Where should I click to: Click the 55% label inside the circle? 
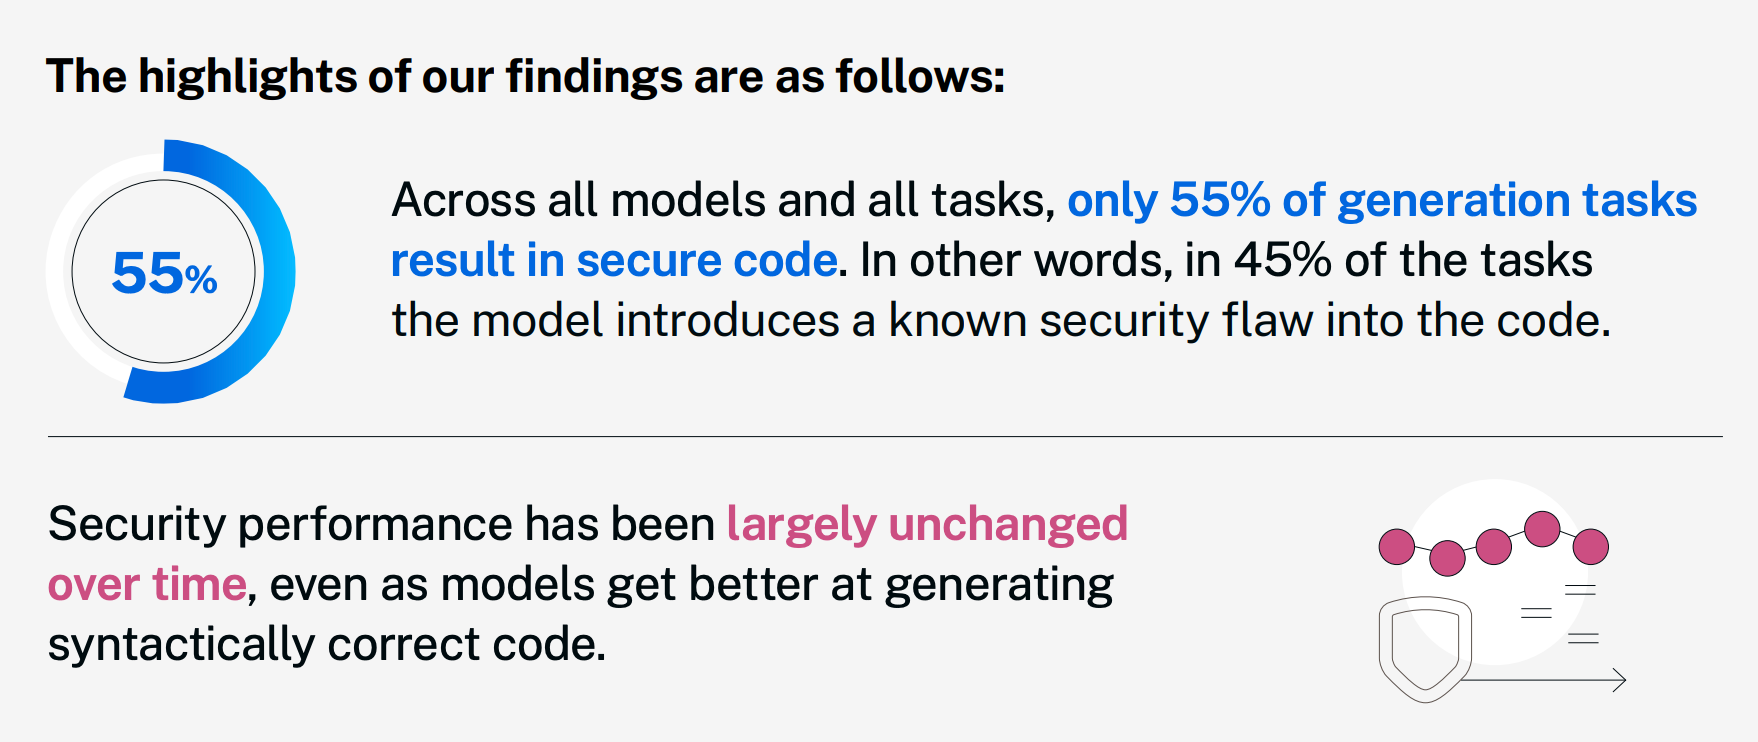(164, 273)
